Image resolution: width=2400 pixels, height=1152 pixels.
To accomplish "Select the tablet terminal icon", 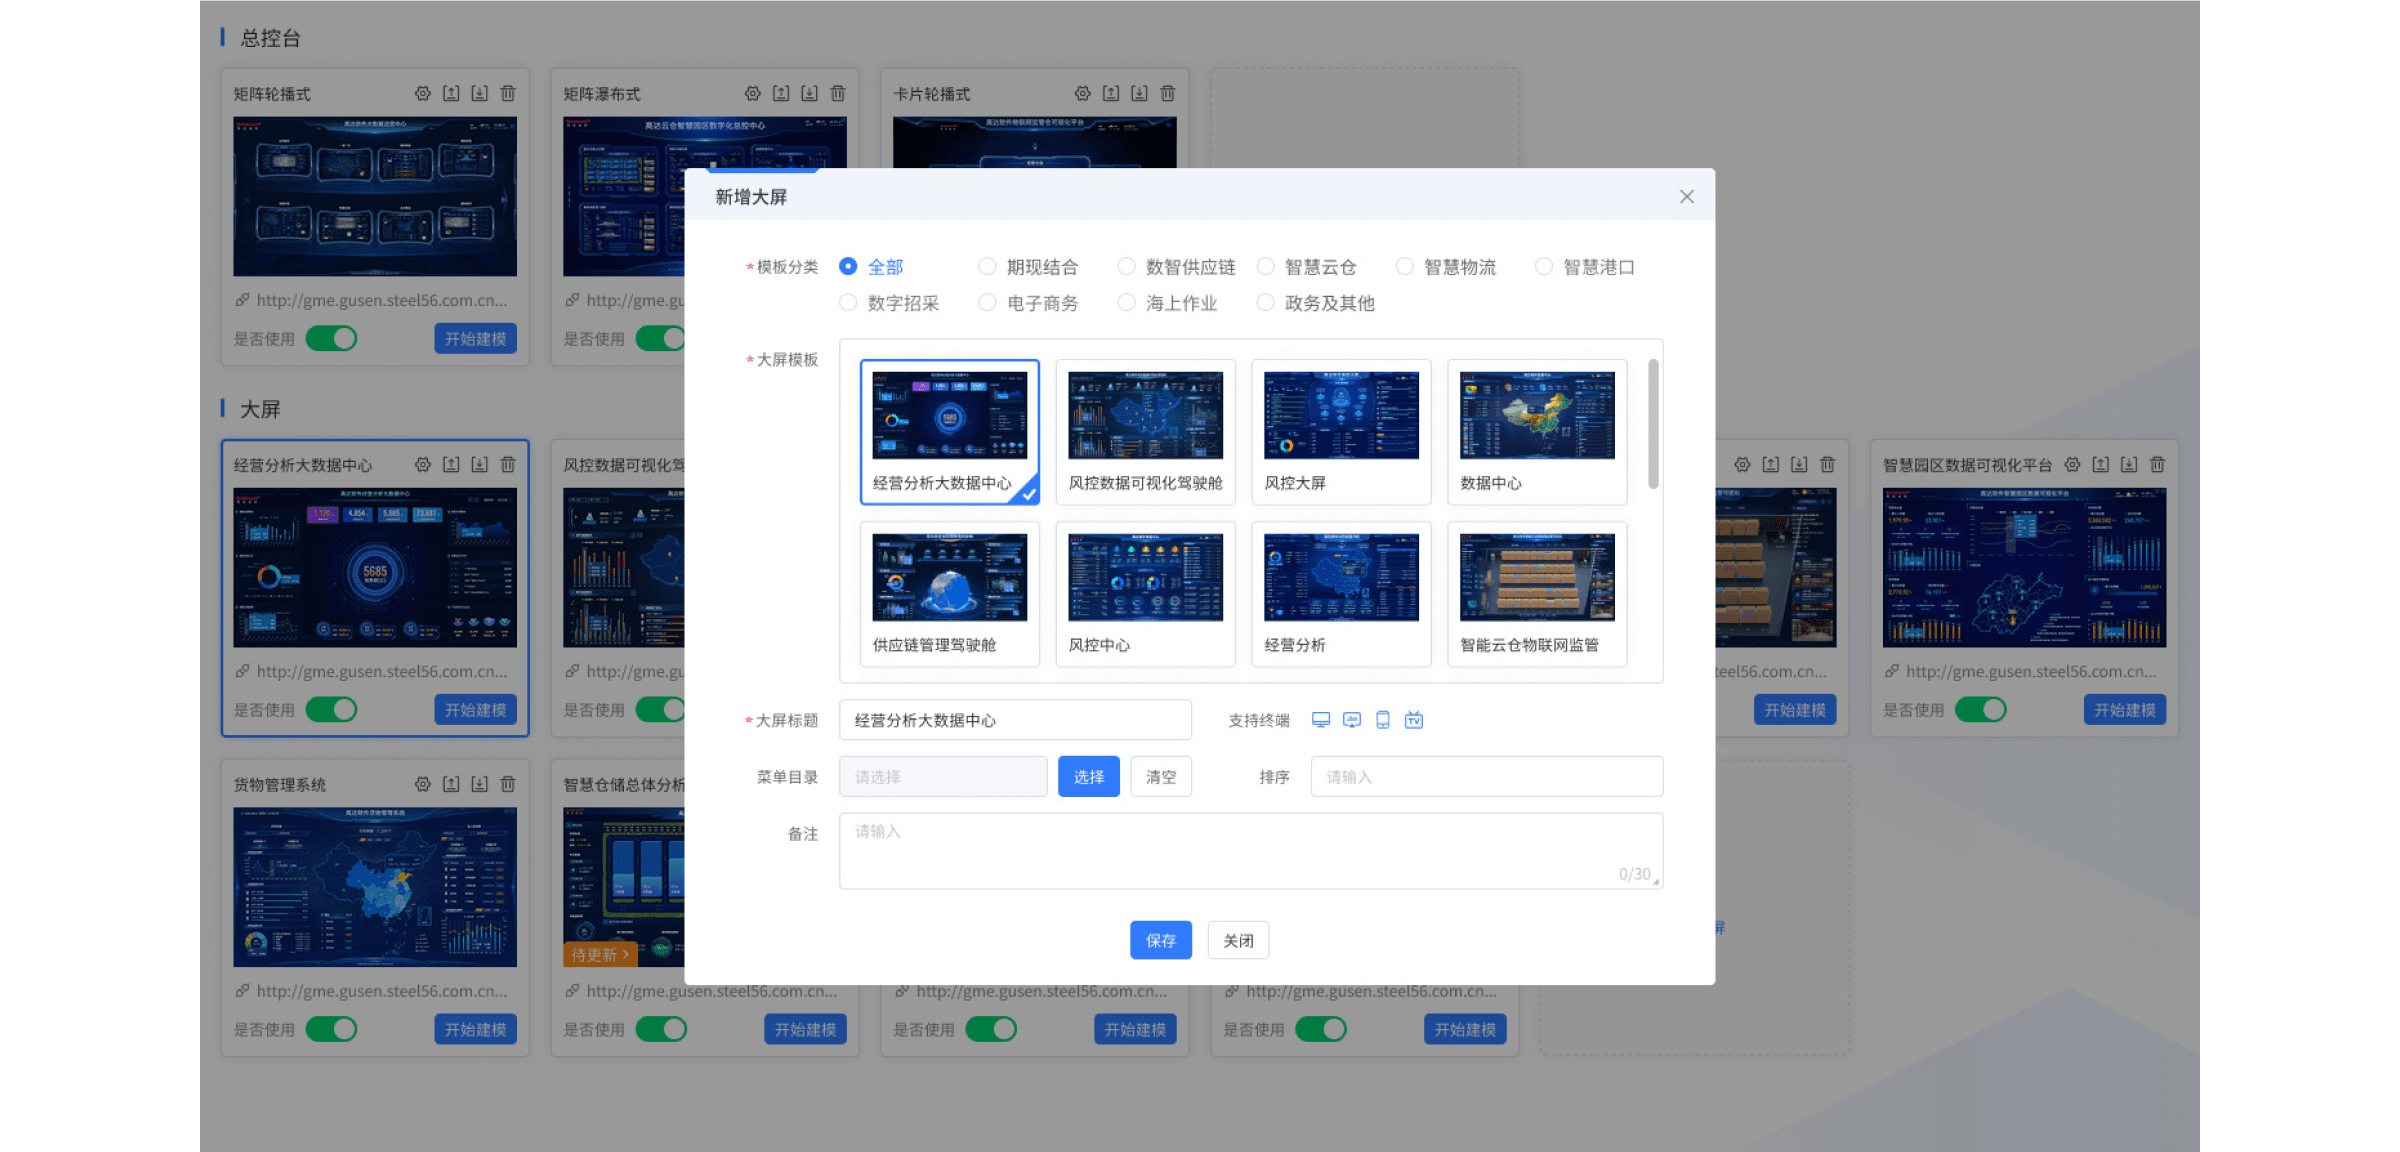I will (x=1383, y=720).
